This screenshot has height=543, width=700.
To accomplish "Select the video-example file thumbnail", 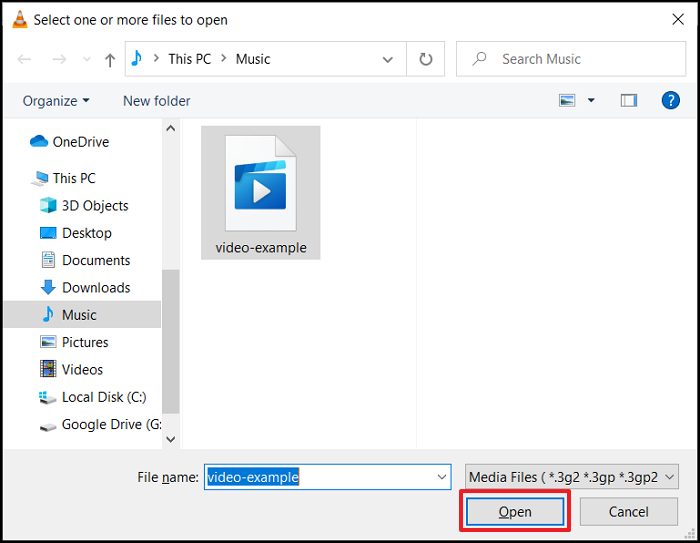I will coord(260,192).
